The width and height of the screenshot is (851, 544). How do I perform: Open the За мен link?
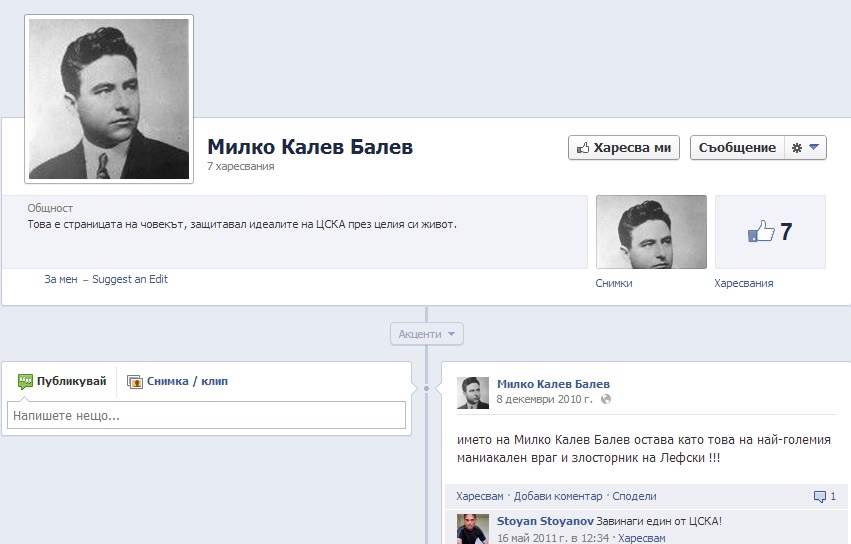pyautogui.click(x=60, y=280)
